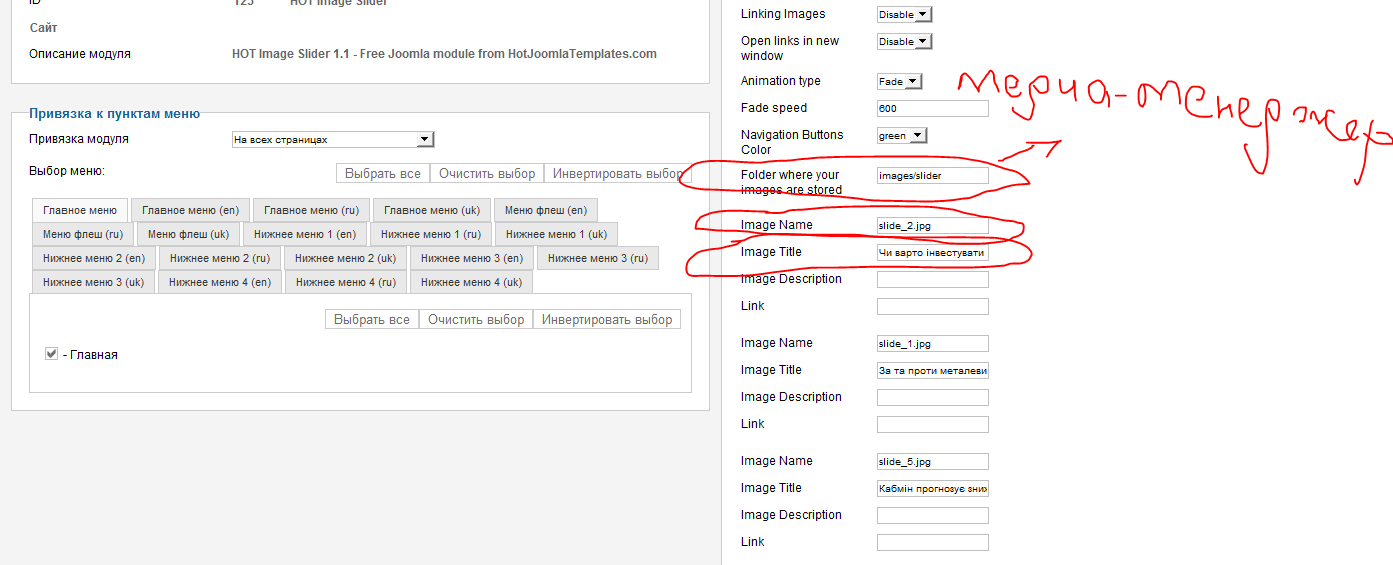Screen dimensions: 1393x565
Task: Click the Fade speed input field
Action: [932, 109]
